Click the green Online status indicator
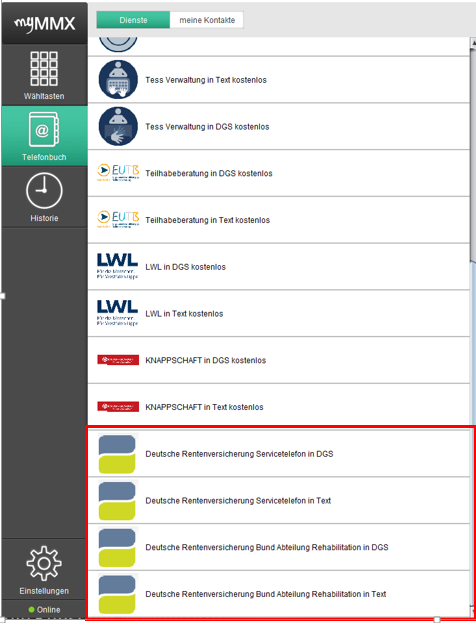 pos(32,609)
